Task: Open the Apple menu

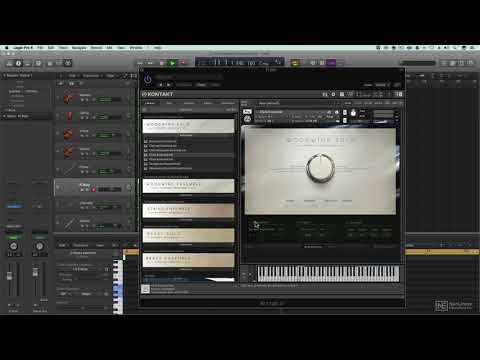Action: (6, 48)
